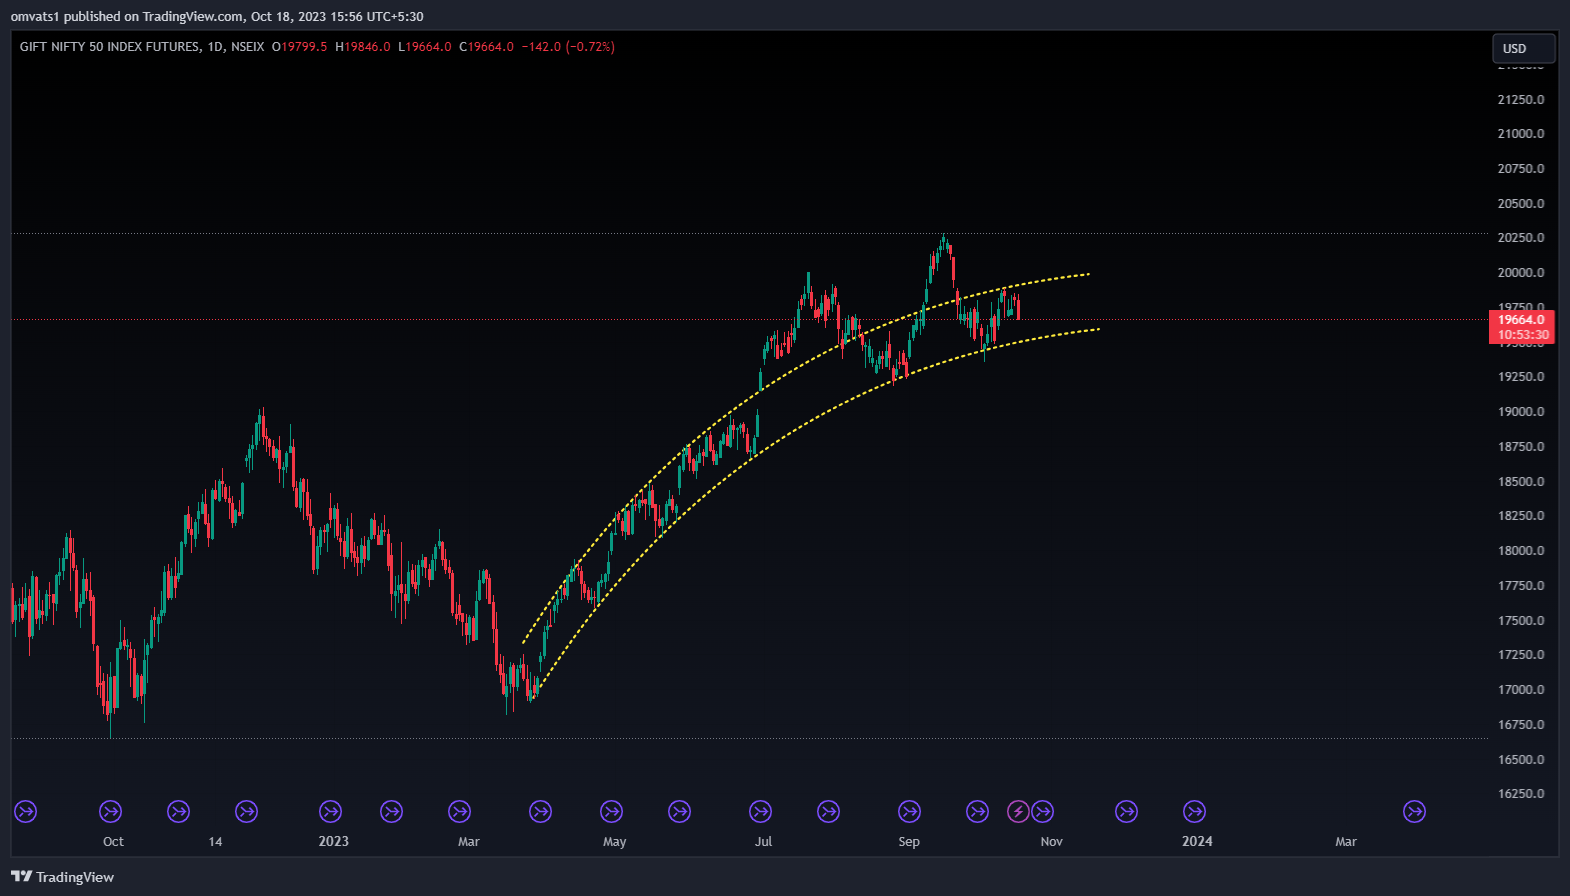Click the event icon between Jul and Sep
Viewport: 1570px width, 896px height.
[828, 811]
